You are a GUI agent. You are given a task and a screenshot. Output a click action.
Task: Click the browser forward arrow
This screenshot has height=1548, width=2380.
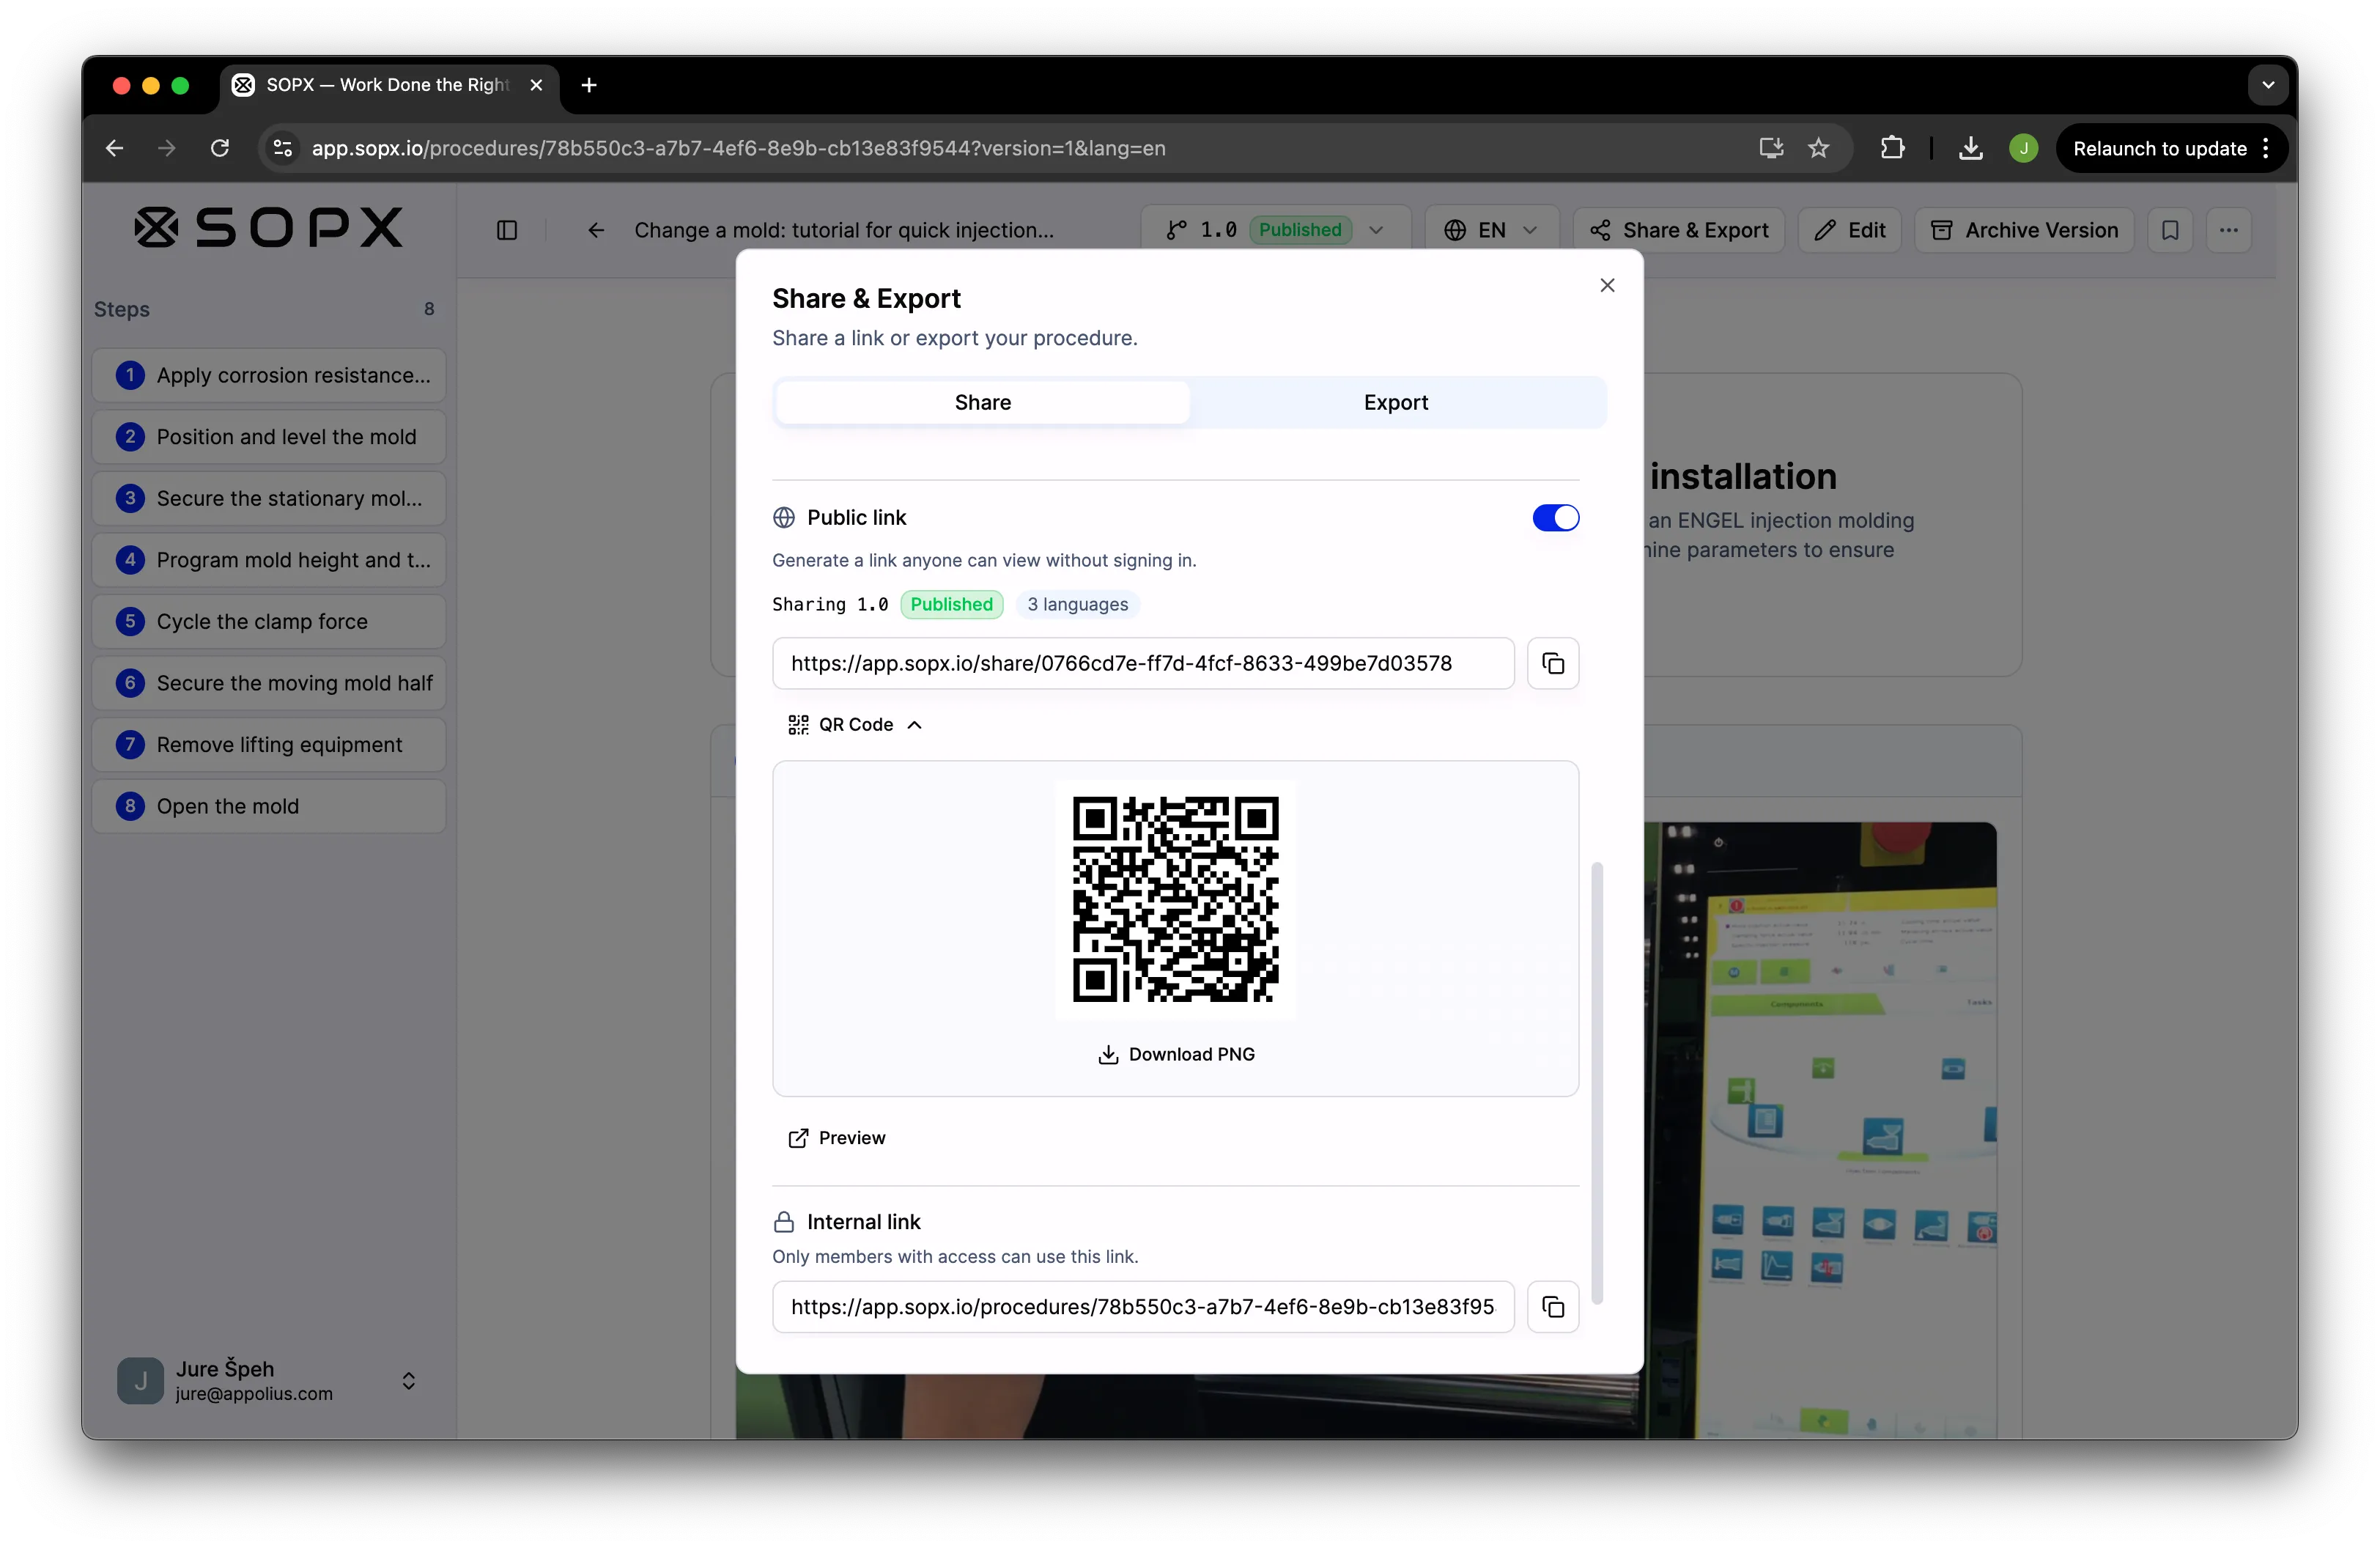pyautogui.click(x=167, y=148)
